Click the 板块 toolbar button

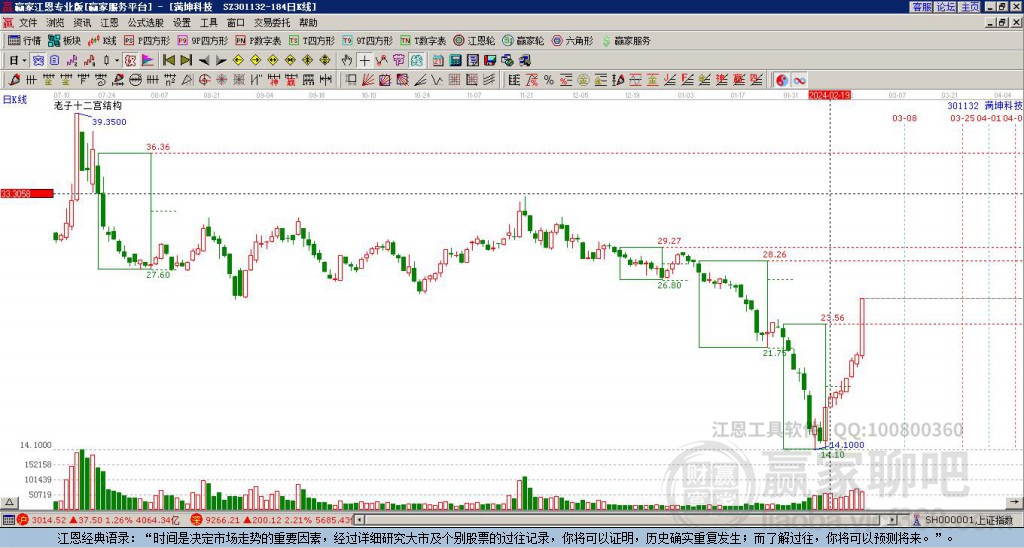click(65, 40)
